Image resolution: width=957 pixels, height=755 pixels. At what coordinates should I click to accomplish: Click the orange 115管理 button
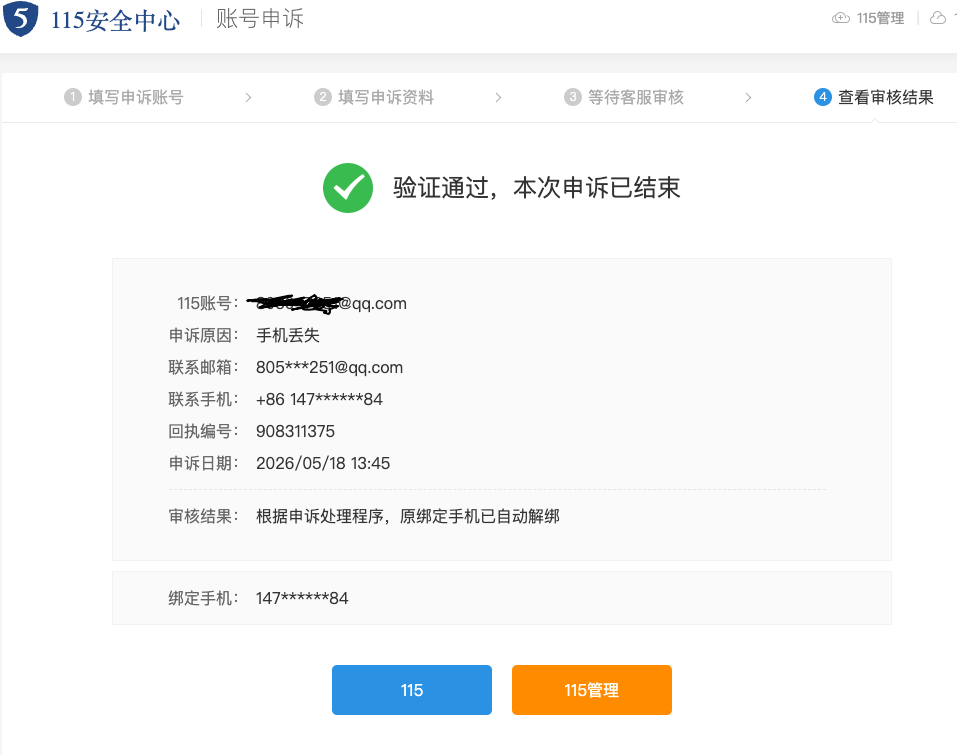click(x=592, y=690)
